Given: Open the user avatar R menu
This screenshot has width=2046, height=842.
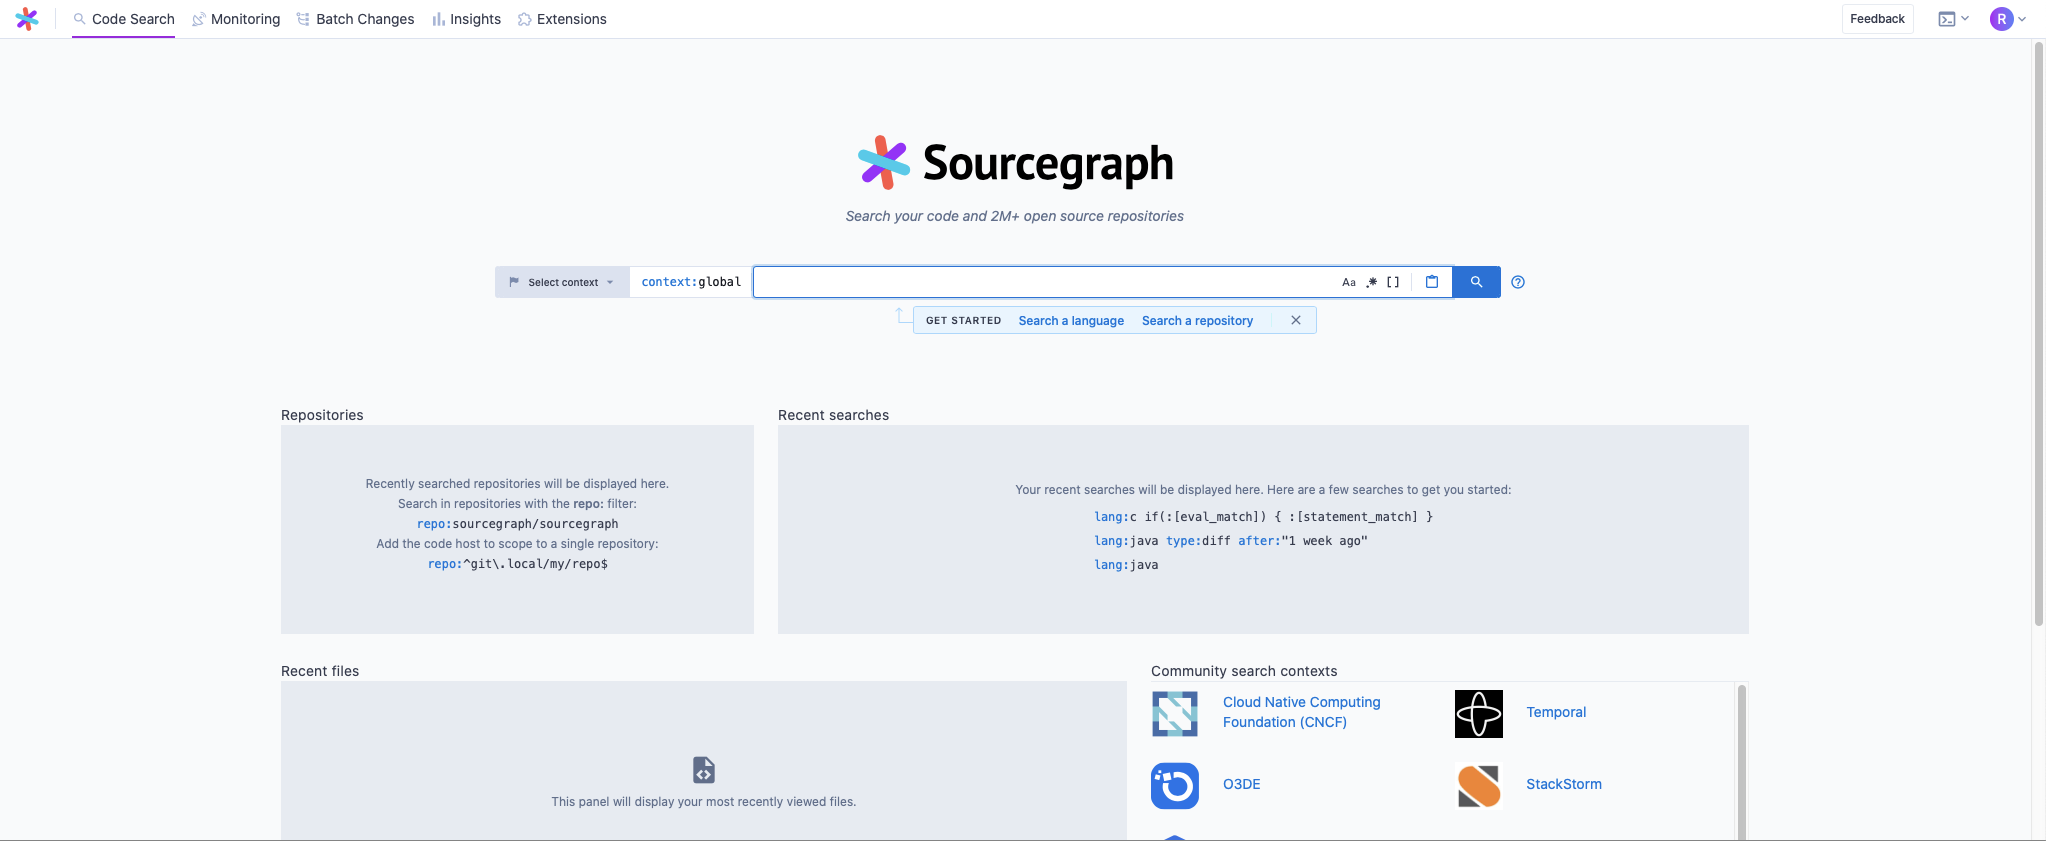Looking at the screenshot, I should (2008, 19).
